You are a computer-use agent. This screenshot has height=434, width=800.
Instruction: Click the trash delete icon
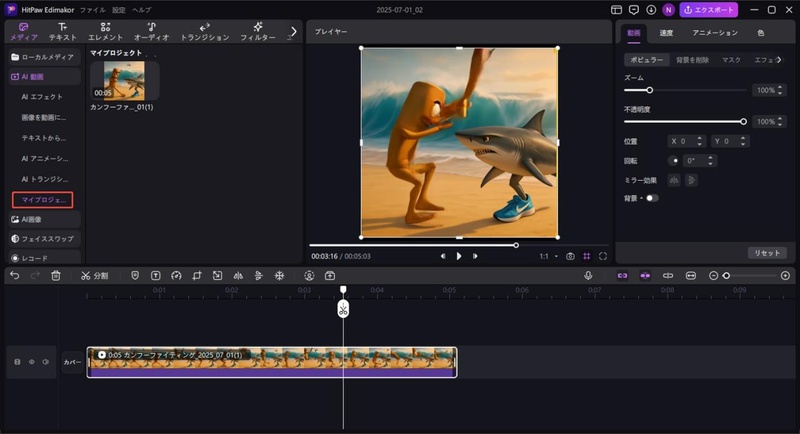click(x=56, y=275)
